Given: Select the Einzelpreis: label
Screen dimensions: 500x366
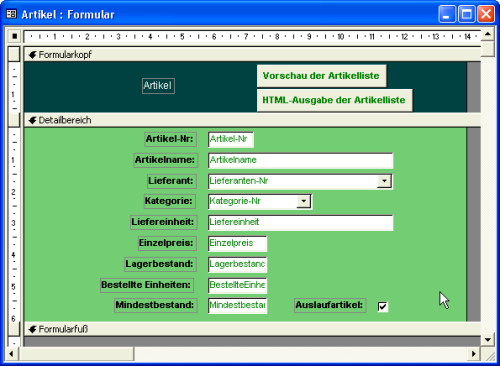Looking at the screenshot, I should click(167, 243).
